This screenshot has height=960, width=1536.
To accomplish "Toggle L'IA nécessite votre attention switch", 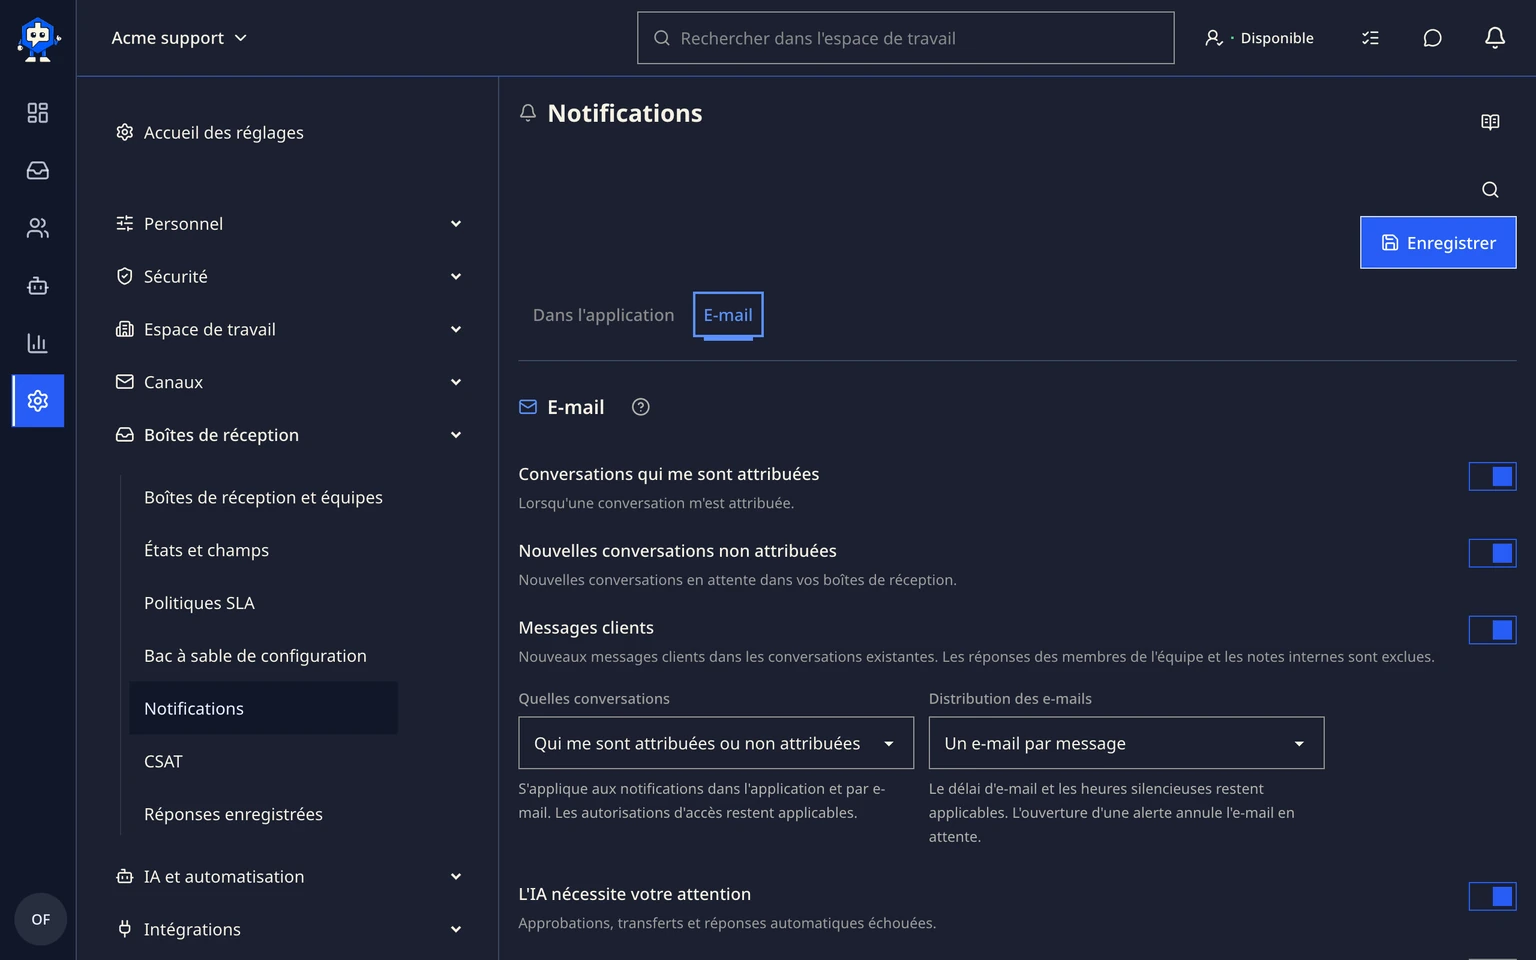I will [x=1492, y=897].
